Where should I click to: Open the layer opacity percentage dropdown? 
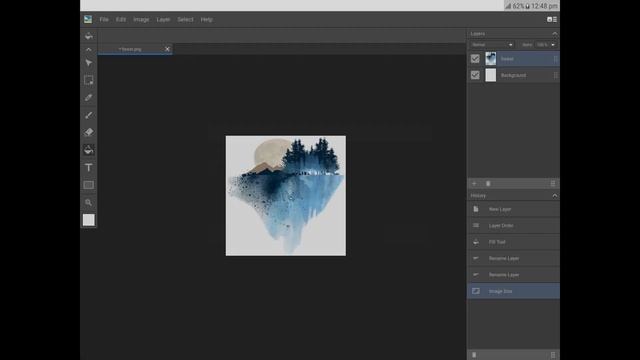coord(546,44)
